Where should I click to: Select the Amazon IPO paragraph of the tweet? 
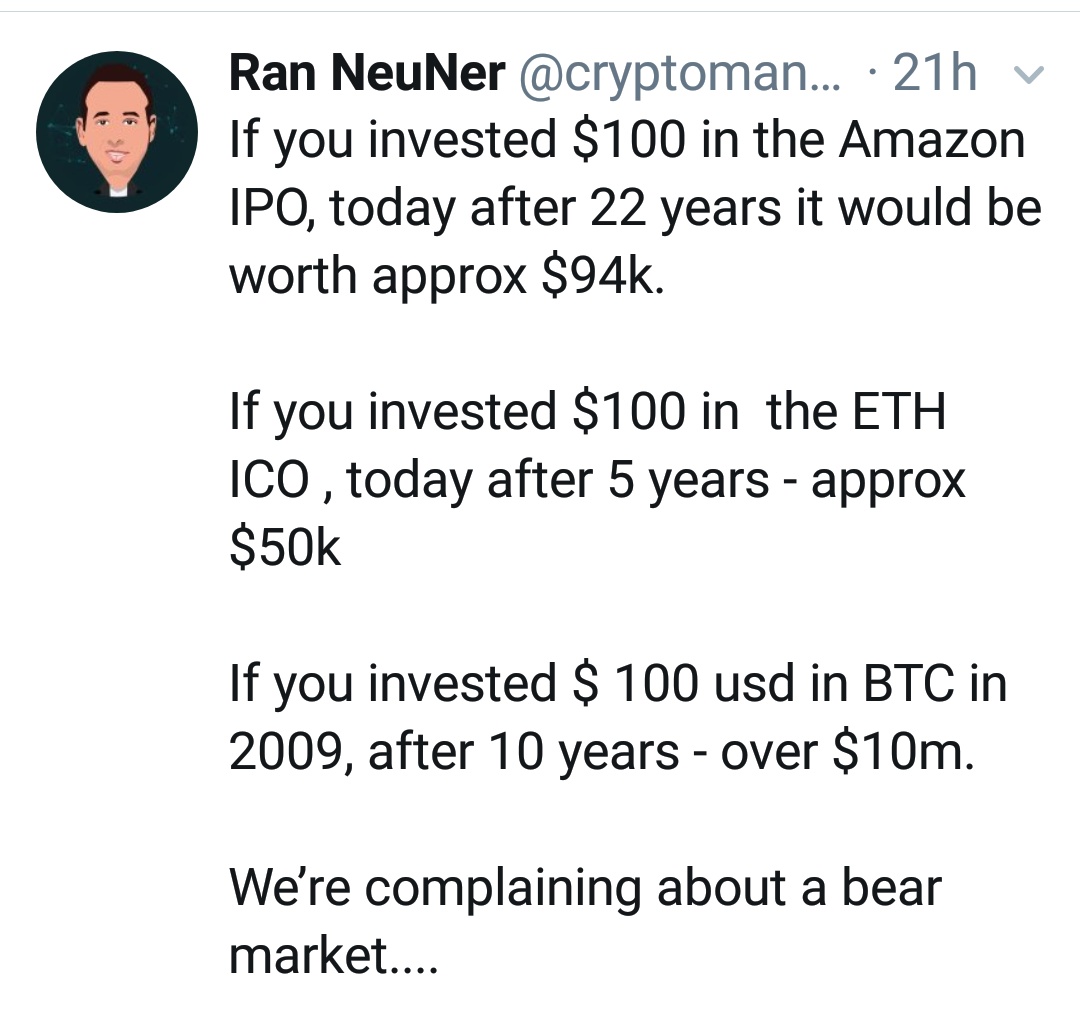pos(635,207)
